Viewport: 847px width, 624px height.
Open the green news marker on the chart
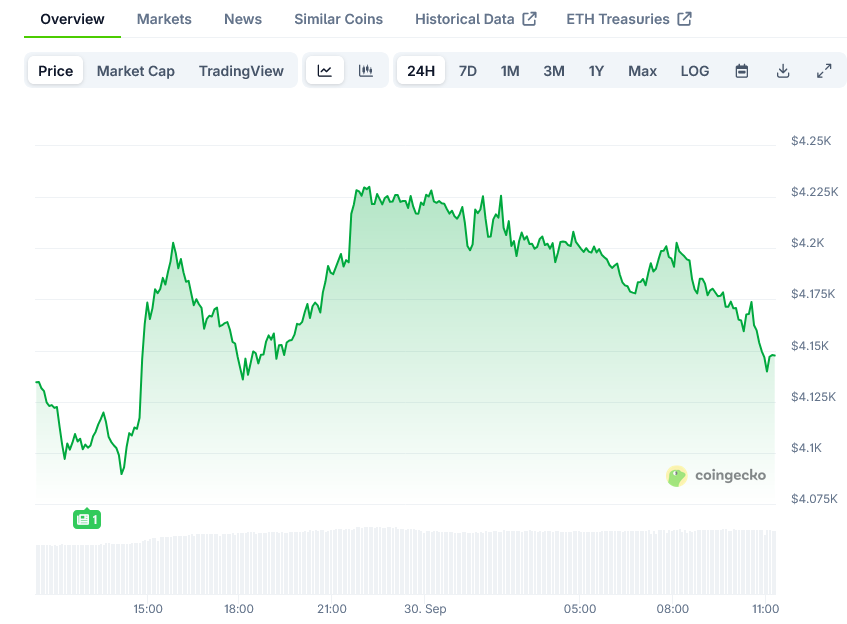[87, 519]
